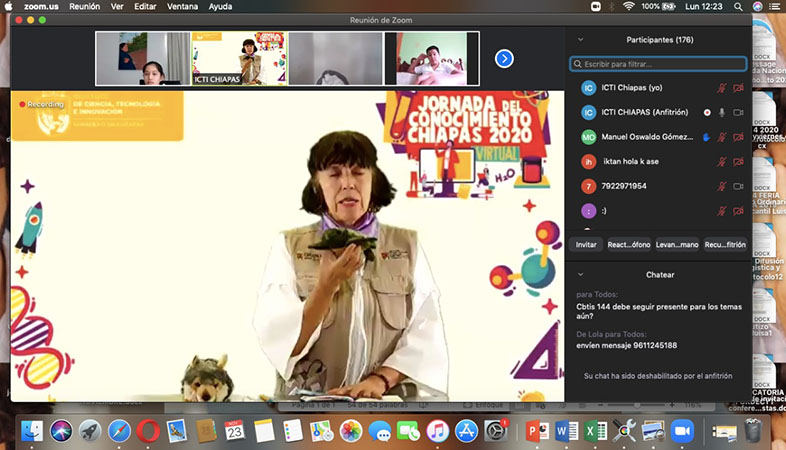Open the zoom.us application menu

(x=41, y=7)
